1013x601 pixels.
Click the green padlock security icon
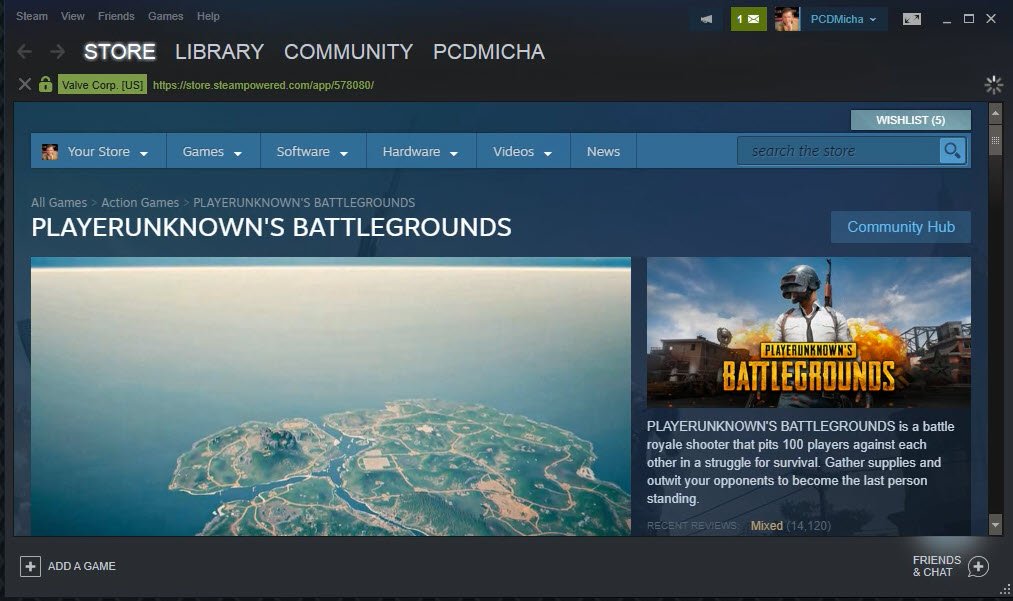(x=45, y=84)
